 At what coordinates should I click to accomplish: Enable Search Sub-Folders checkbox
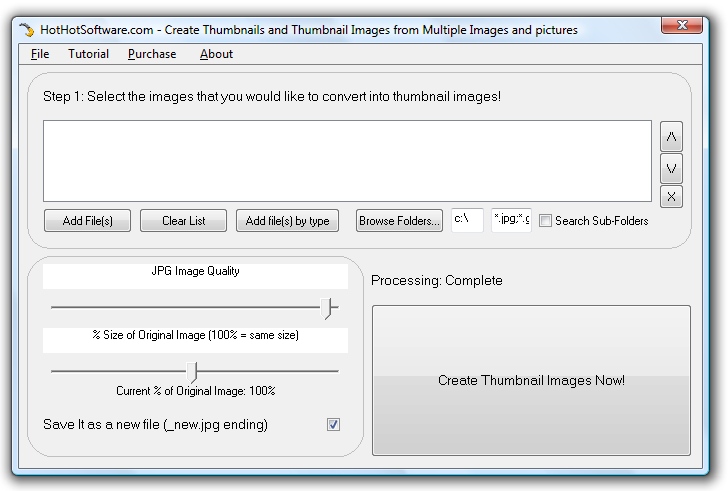tap(546, 220)
